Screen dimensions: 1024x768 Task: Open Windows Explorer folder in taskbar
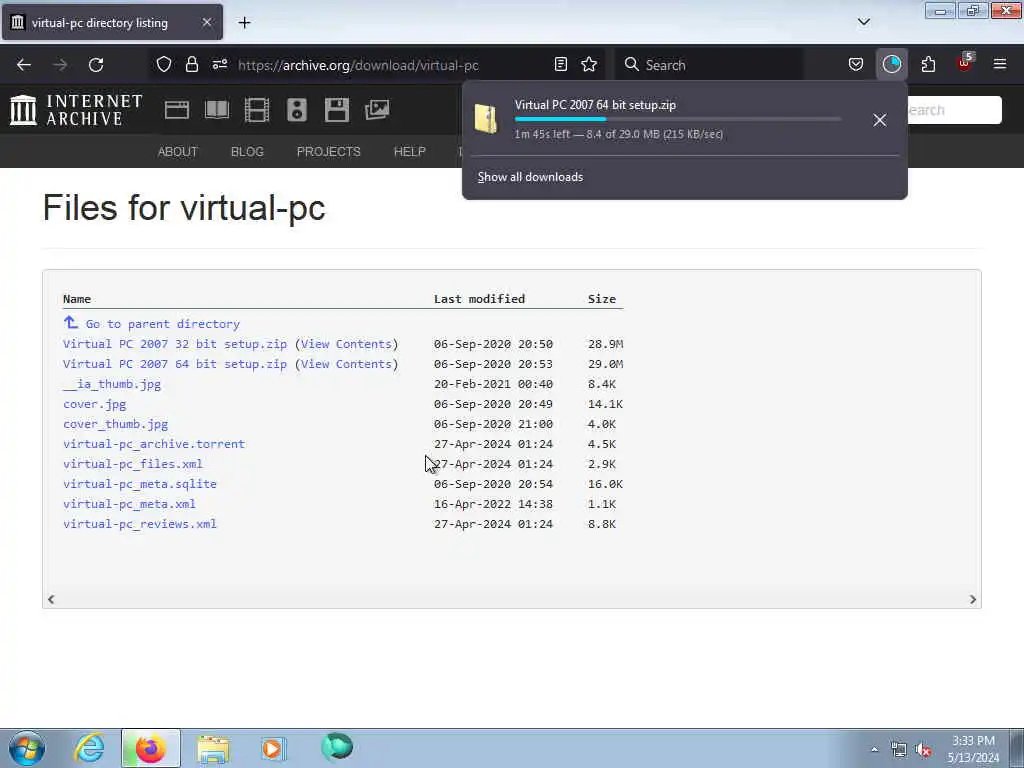coord(213,748)
